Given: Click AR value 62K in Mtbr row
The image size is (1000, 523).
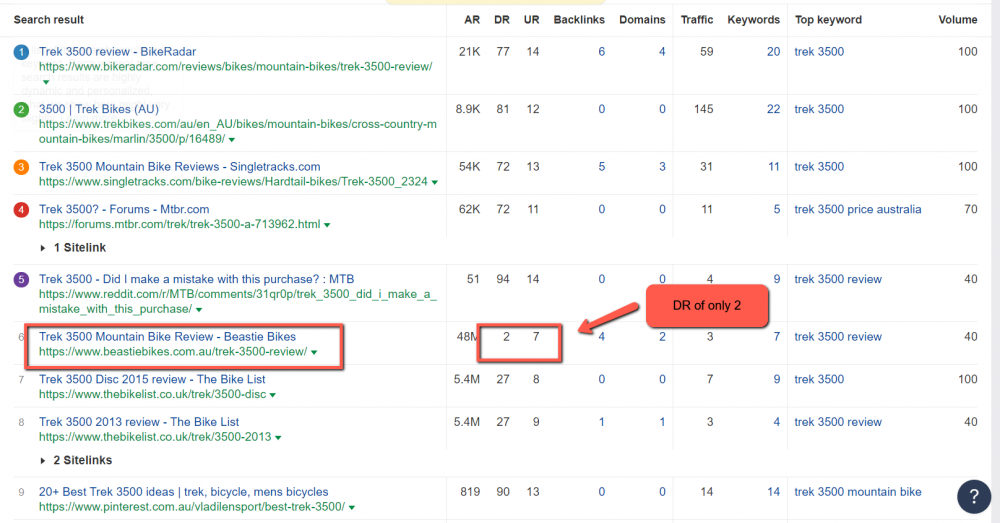Looking at the screenshot, I should click(469, 209).
